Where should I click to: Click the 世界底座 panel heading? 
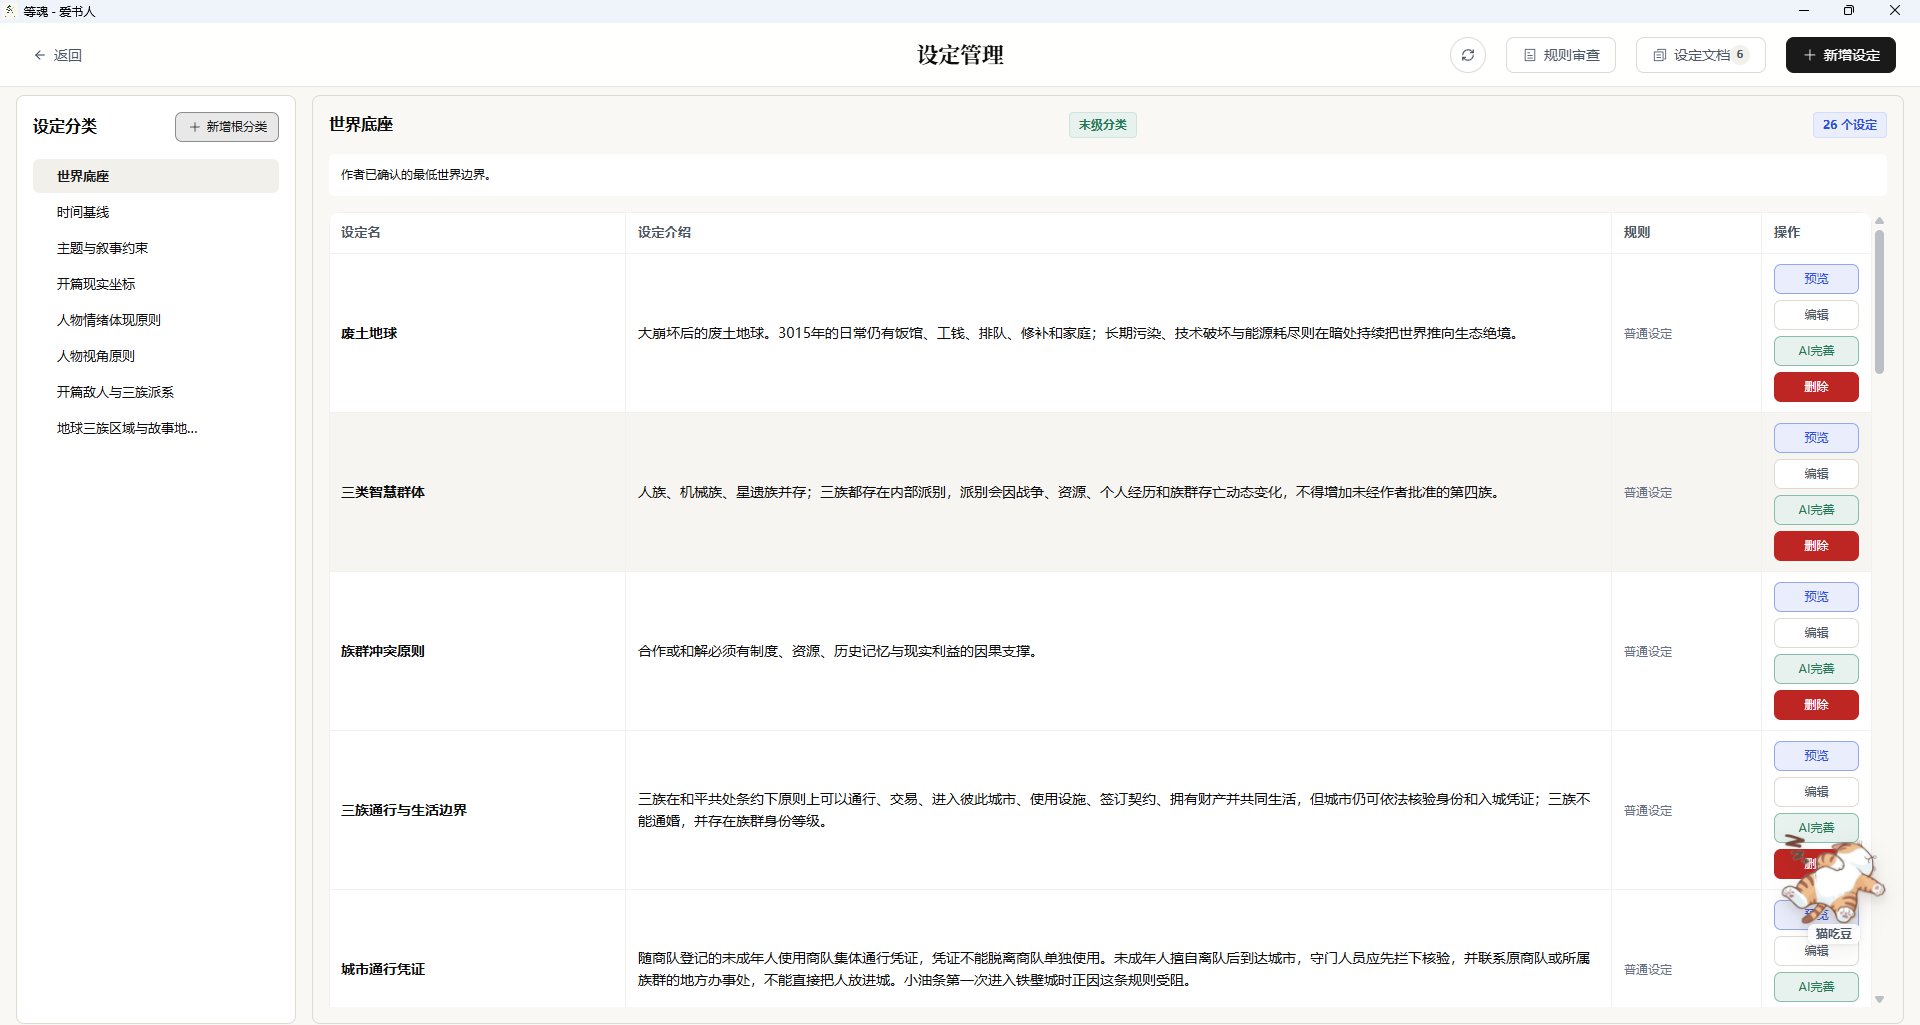[361, 125]
